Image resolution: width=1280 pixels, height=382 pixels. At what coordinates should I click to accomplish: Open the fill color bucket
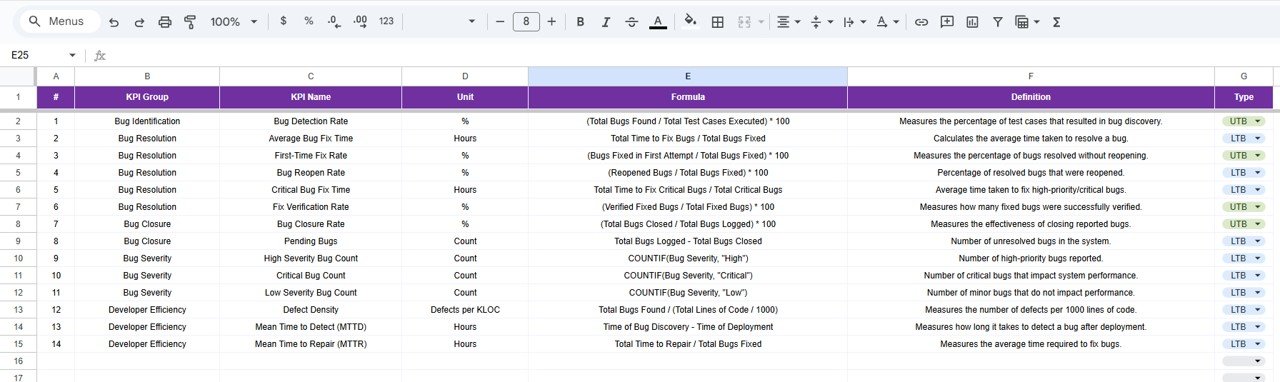690,21
